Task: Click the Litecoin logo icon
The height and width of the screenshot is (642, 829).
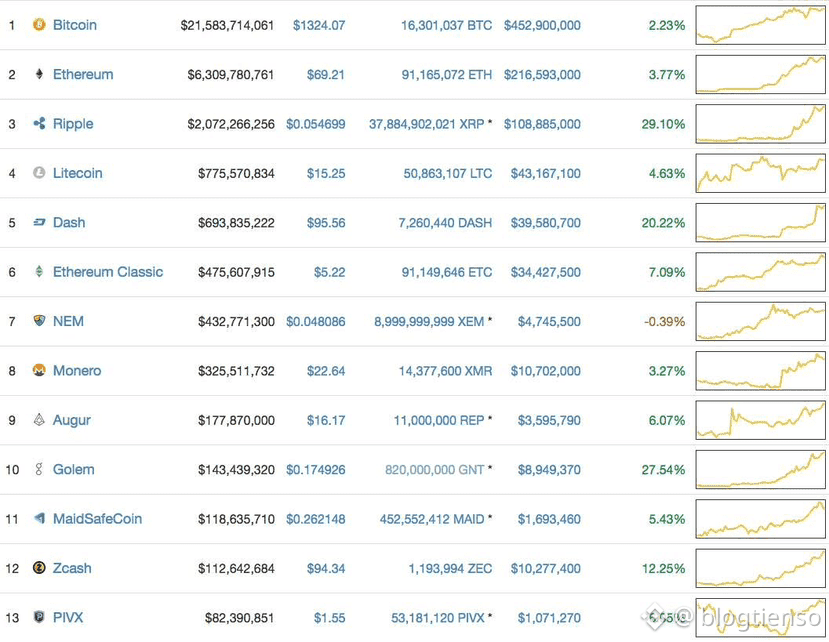Action: click(x=39, y=173)
